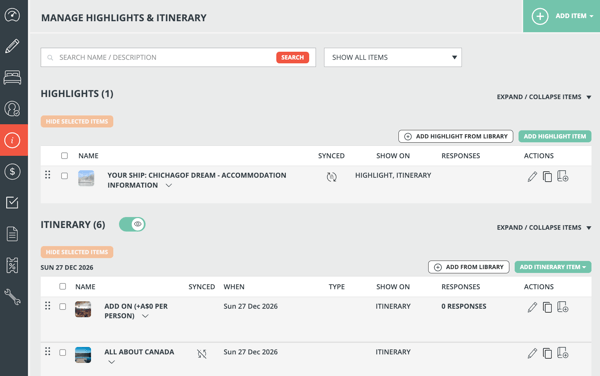600x376 pixels.
Task: Click drag handle of All About Canada row
Action: 47,351
